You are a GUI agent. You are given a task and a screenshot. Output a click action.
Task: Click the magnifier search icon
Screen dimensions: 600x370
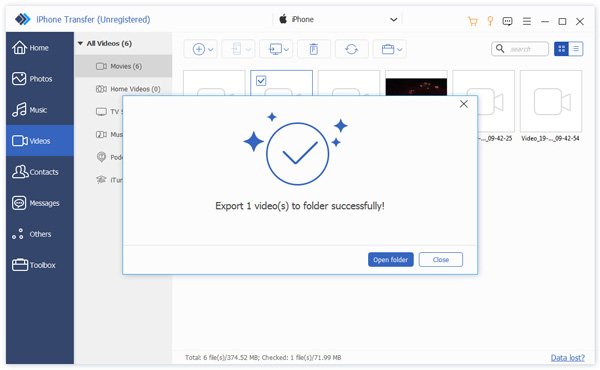(500, 49)
